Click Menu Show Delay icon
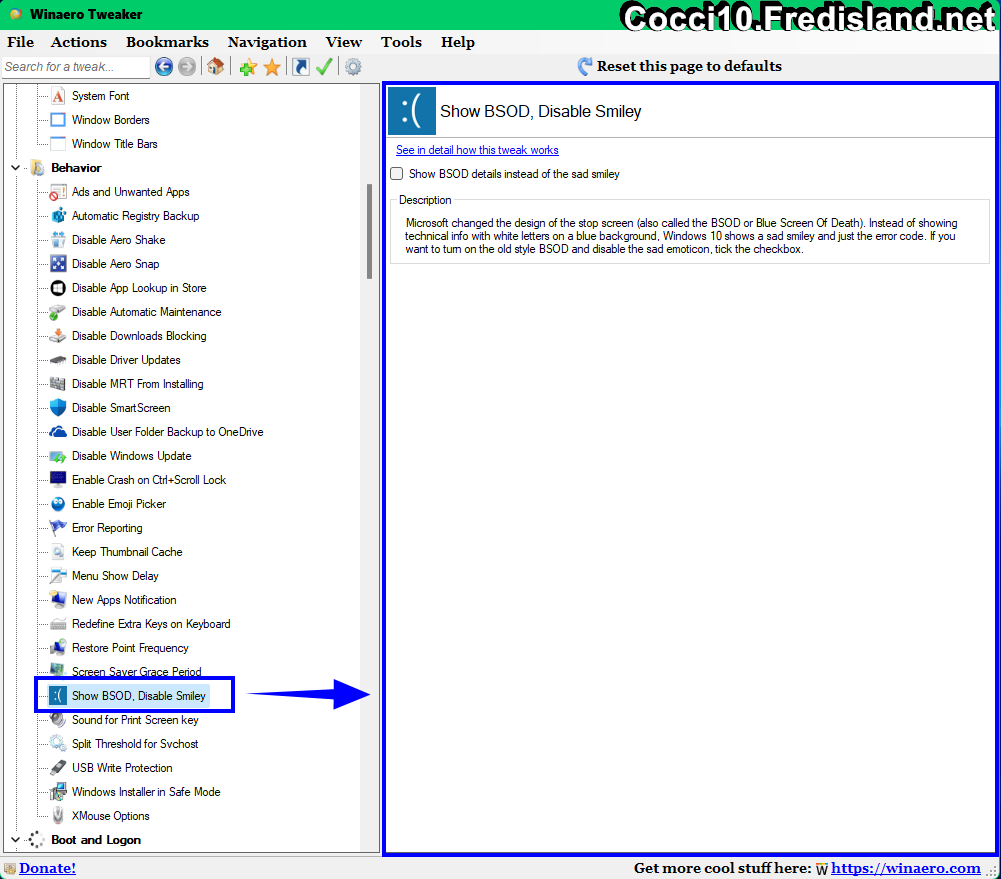Image resolution: width=1001 pixels, height=879 pixels. (58, 576)
